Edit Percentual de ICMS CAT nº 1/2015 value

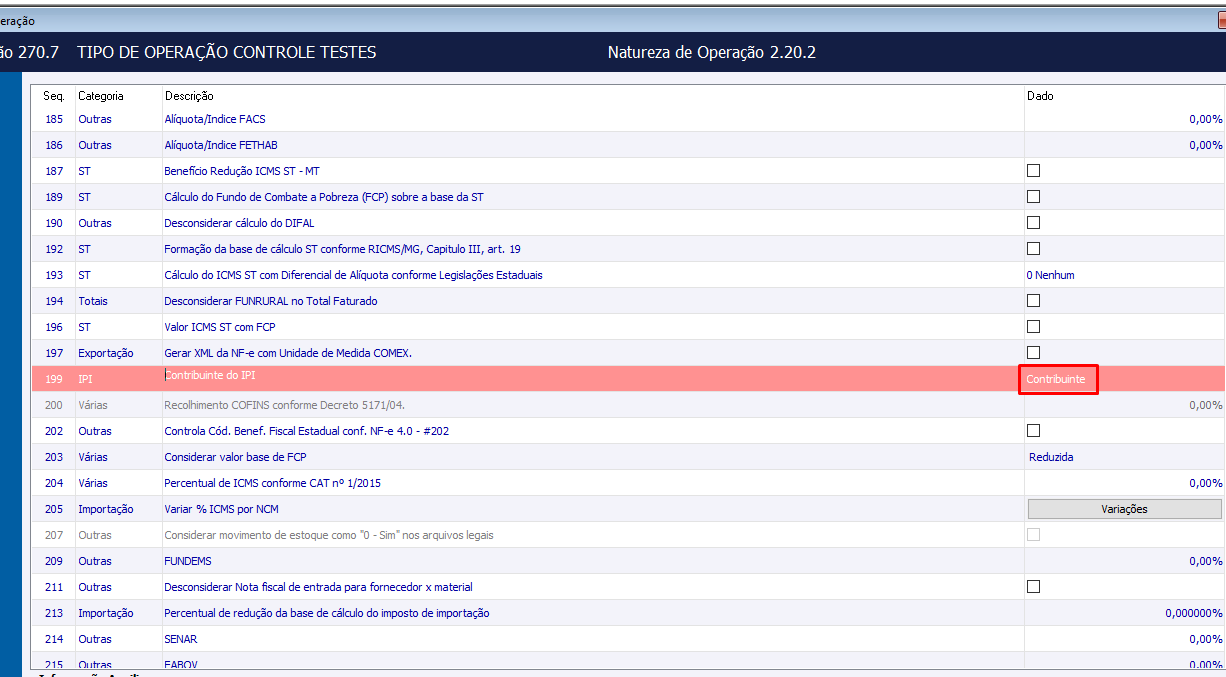(x=1205, y=483)
